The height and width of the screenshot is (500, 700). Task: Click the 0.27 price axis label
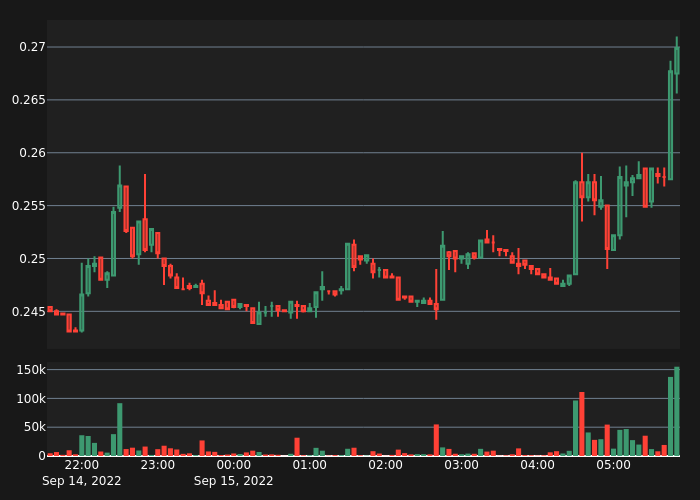coord(32,47)
